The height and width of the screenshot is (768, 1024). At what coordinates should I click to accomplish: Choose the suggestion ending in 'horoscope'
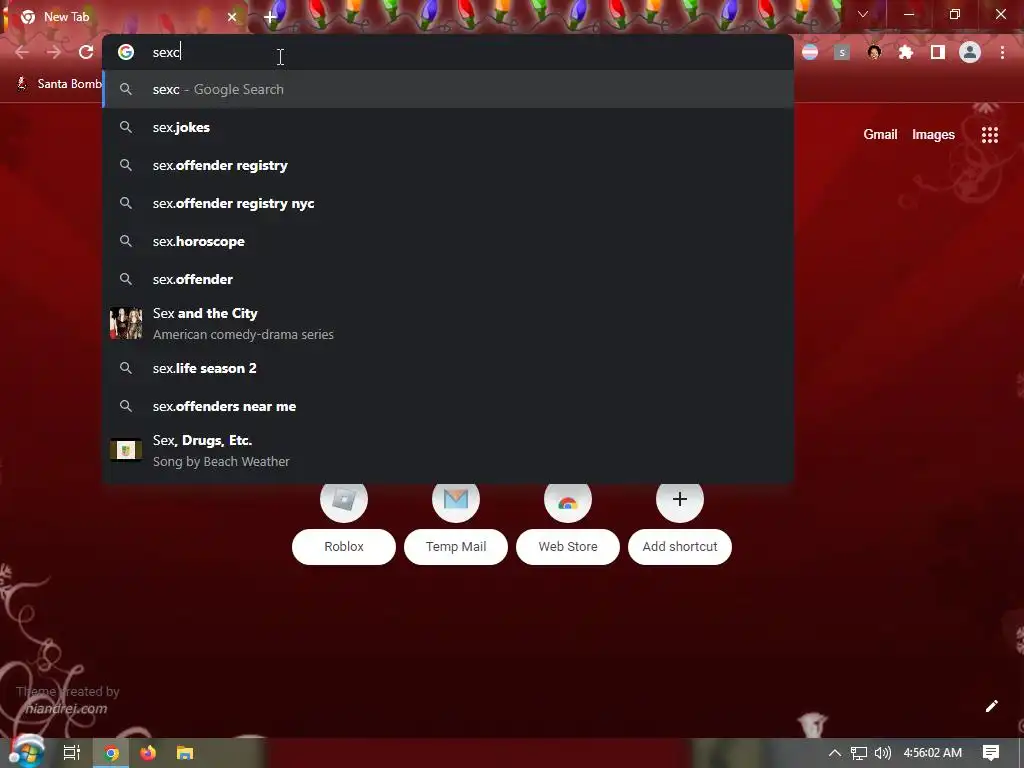tap(448, 241)
